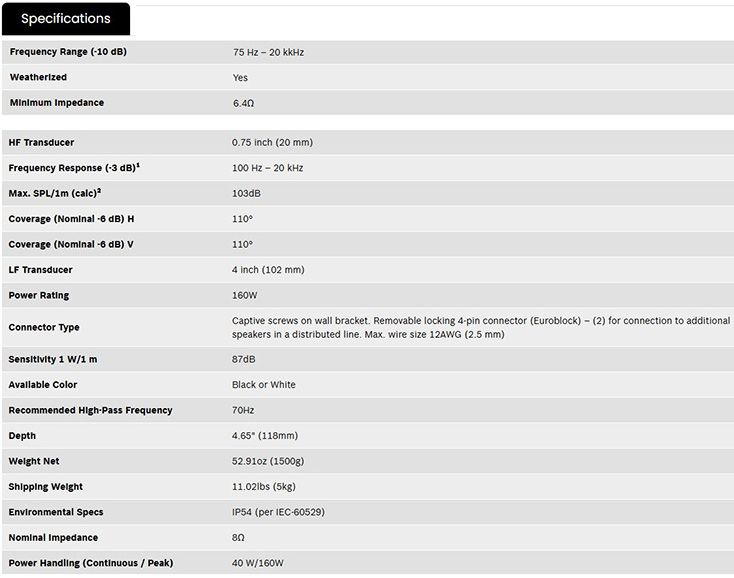Open the Specifications tab
Image resolution: width=734 pixels, height=578 pixels.
pyautogui.click(x=66, y=19)
